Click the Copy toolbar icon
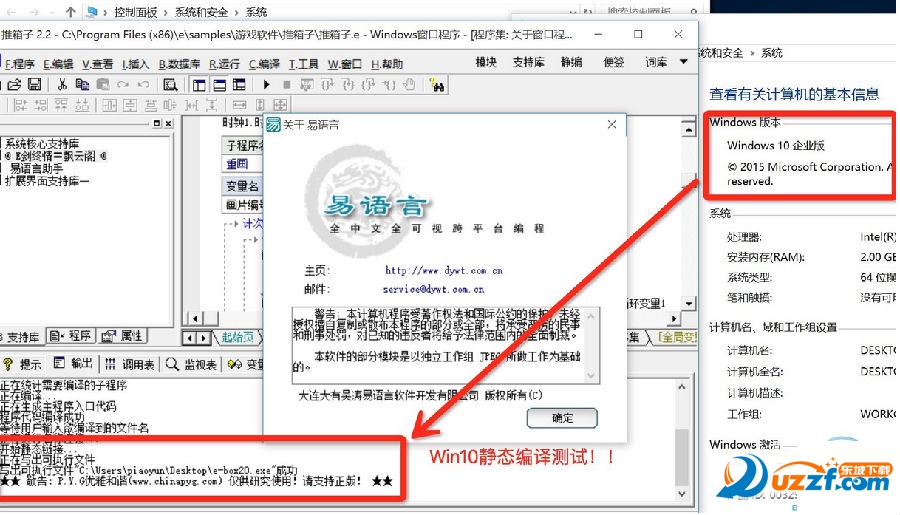Image resolution: width=900 pixels, height=515 pixels. (x=82, y=85)
